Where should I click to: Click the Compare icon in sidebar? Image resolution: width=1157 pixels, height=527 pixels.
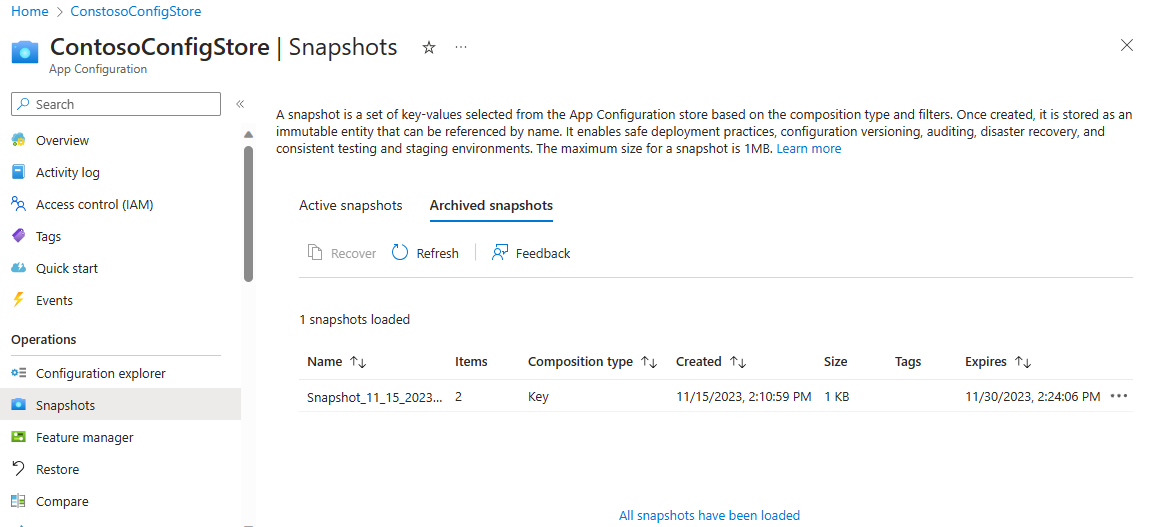pos(19,501)
